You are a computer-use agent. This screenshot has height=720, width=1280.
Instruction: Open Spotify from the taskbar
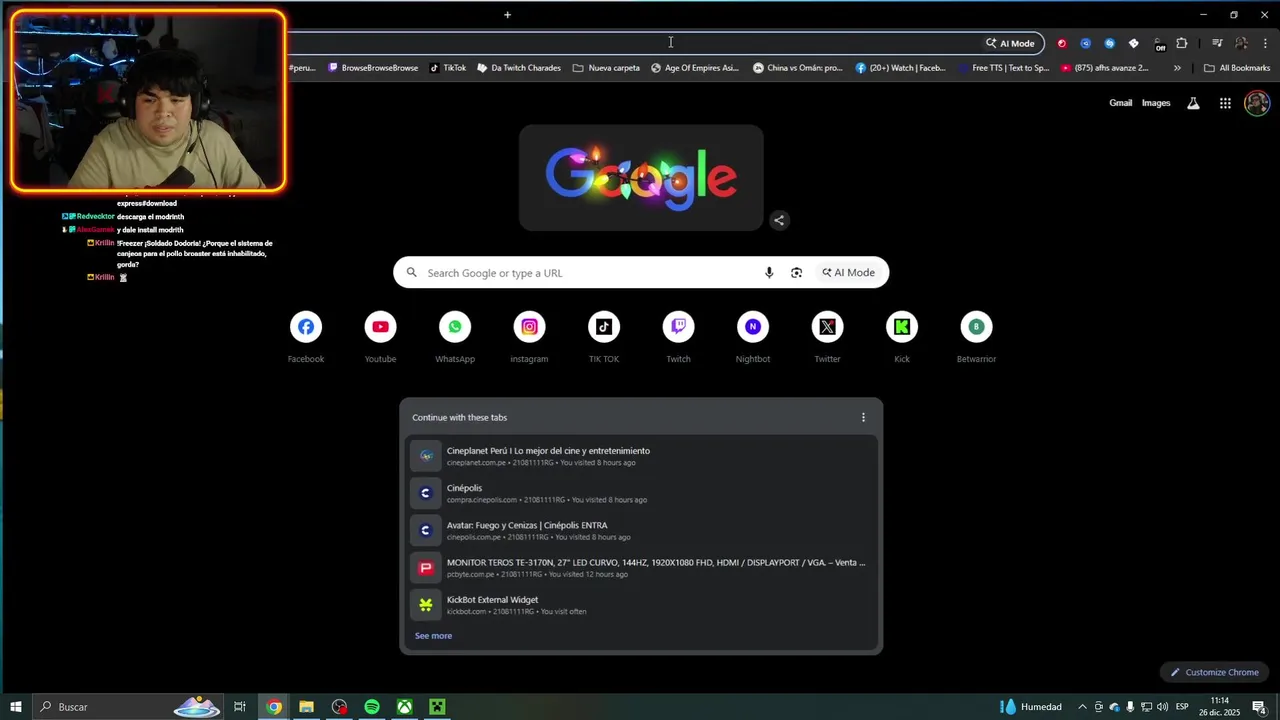(x=372, y=707)
